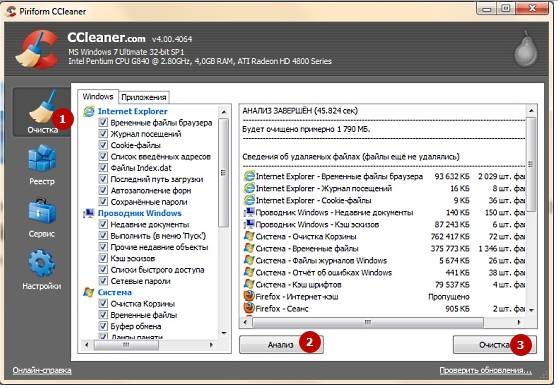Click IE icon beside Временные файлы браузера result
Image resolution: width=558 pixels, height=388 pixels.
click(249, 176)
